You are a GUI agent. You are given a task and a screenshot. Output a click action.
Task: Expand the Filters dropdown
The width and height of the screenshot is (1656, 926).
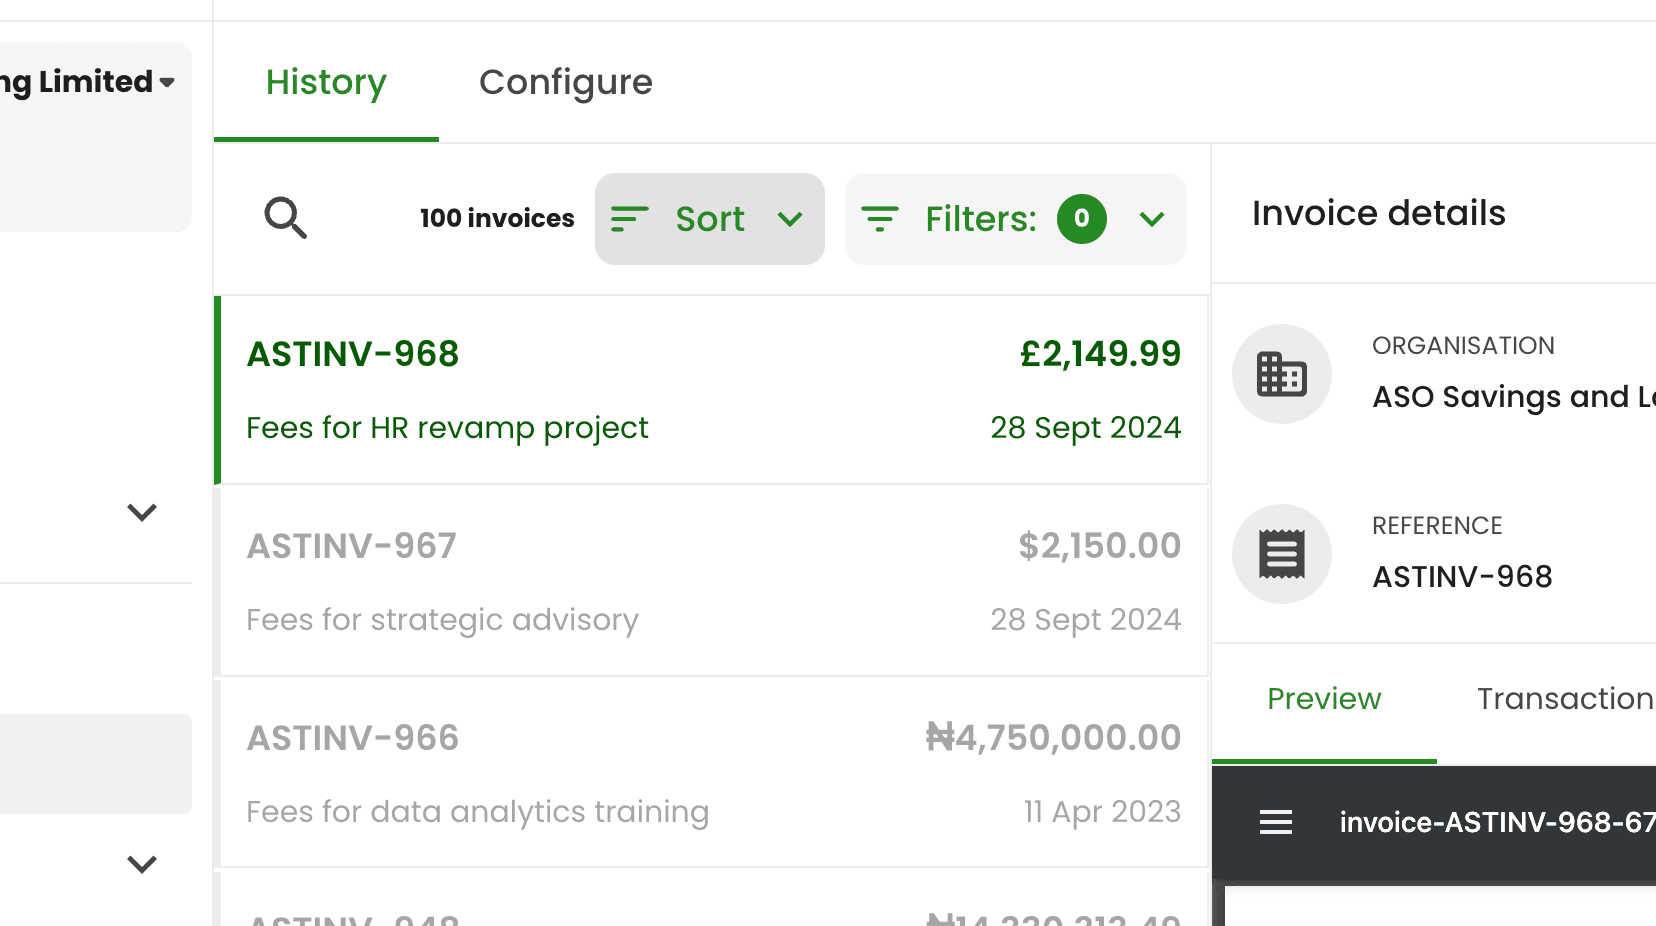tap(1016, 219)
